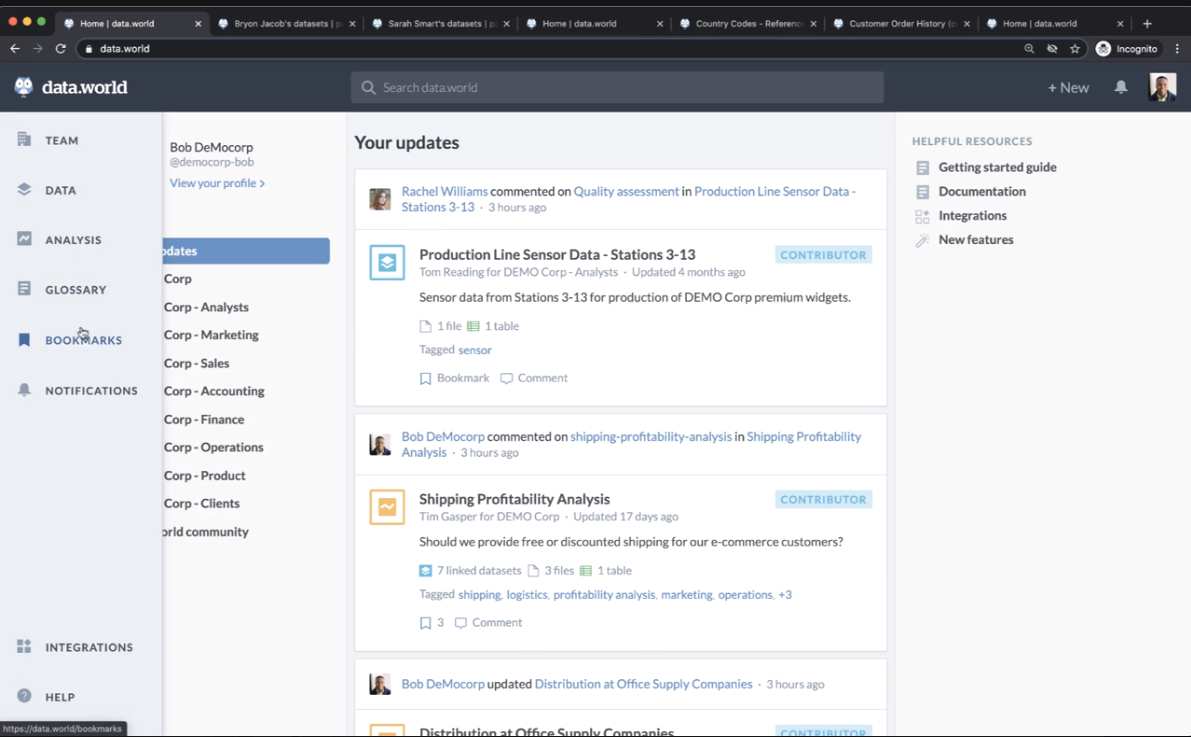Click the browser back arrow
This screenshot has height=737, width=1191.
pyautogui.click(x=15, y=49)
